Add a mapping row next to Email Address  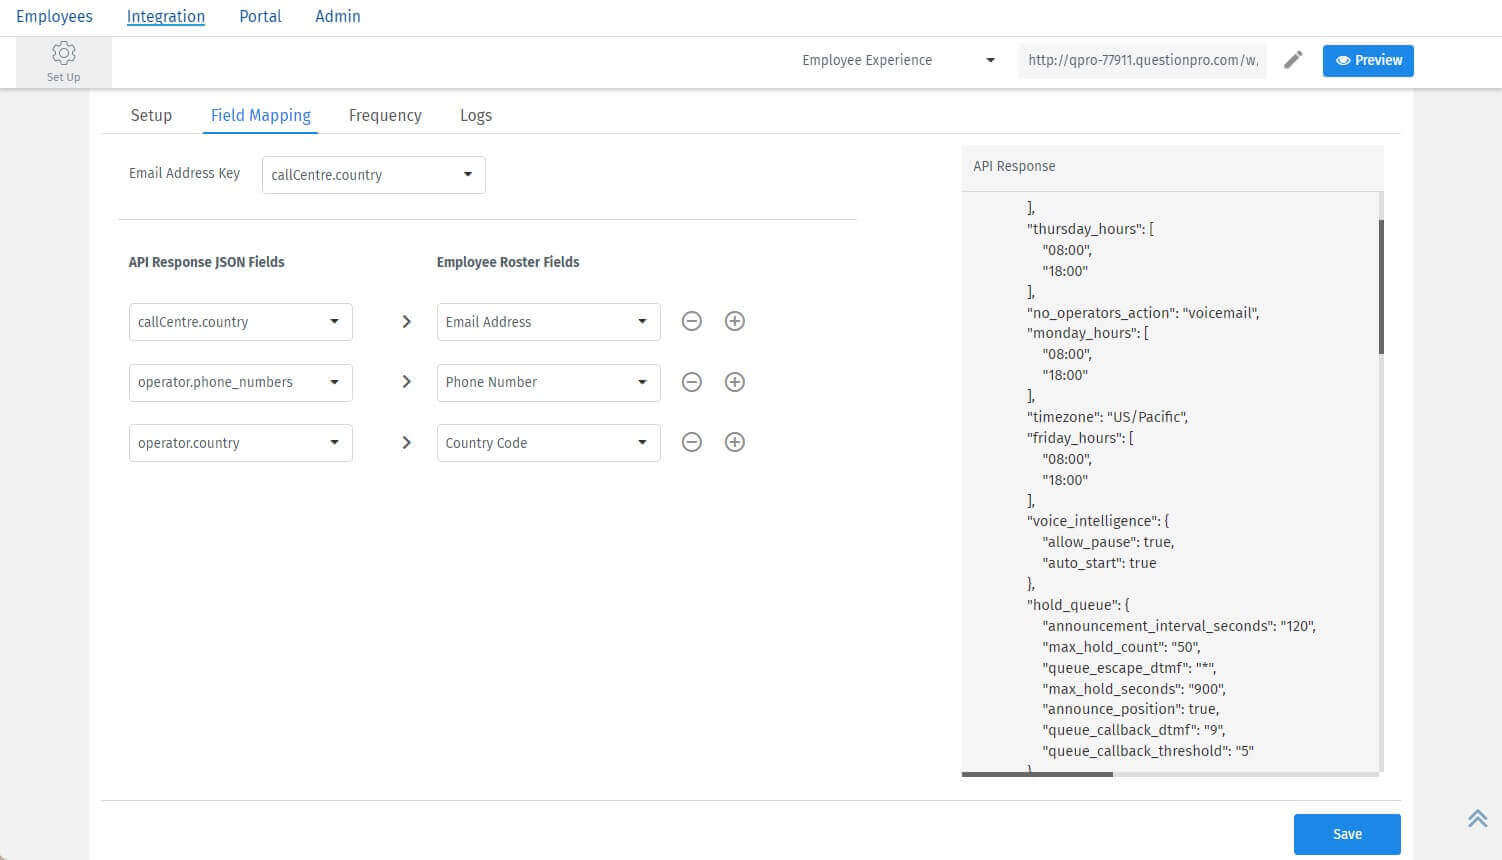(735, 321)
